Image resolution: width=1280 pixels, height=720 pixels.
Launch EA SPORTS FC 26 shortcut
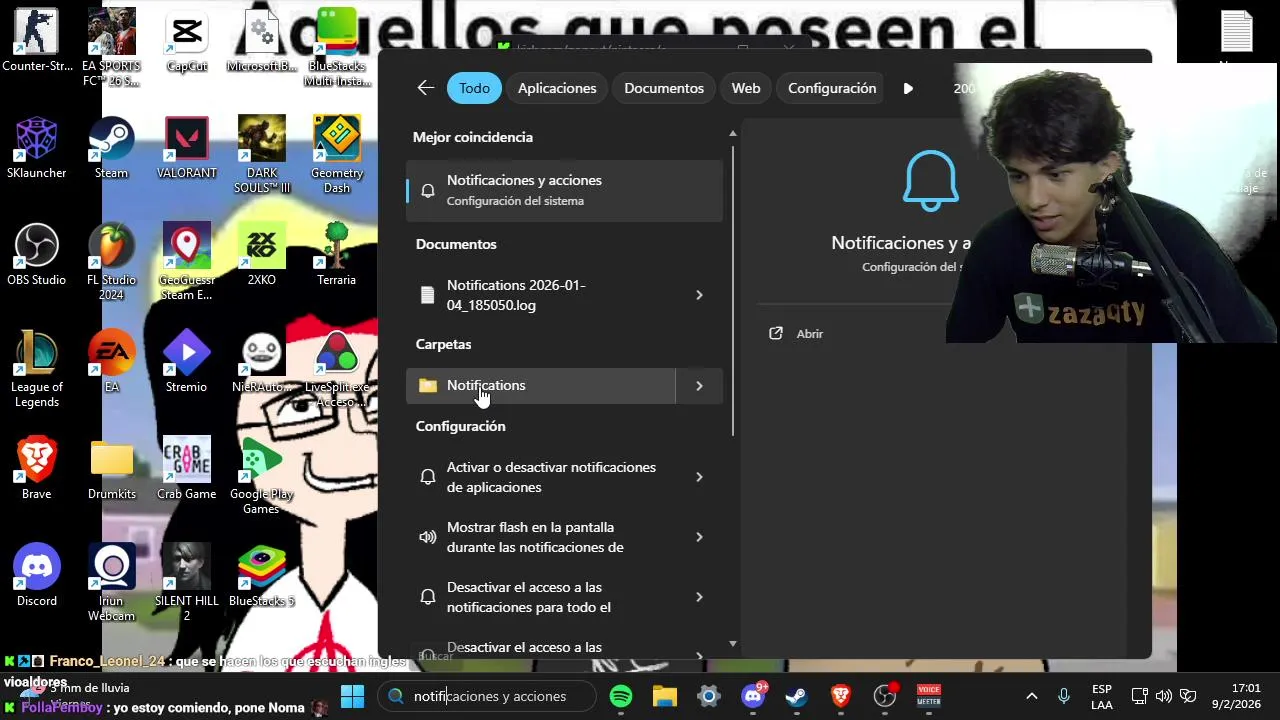pyautogui.click(x=111, y=47)
